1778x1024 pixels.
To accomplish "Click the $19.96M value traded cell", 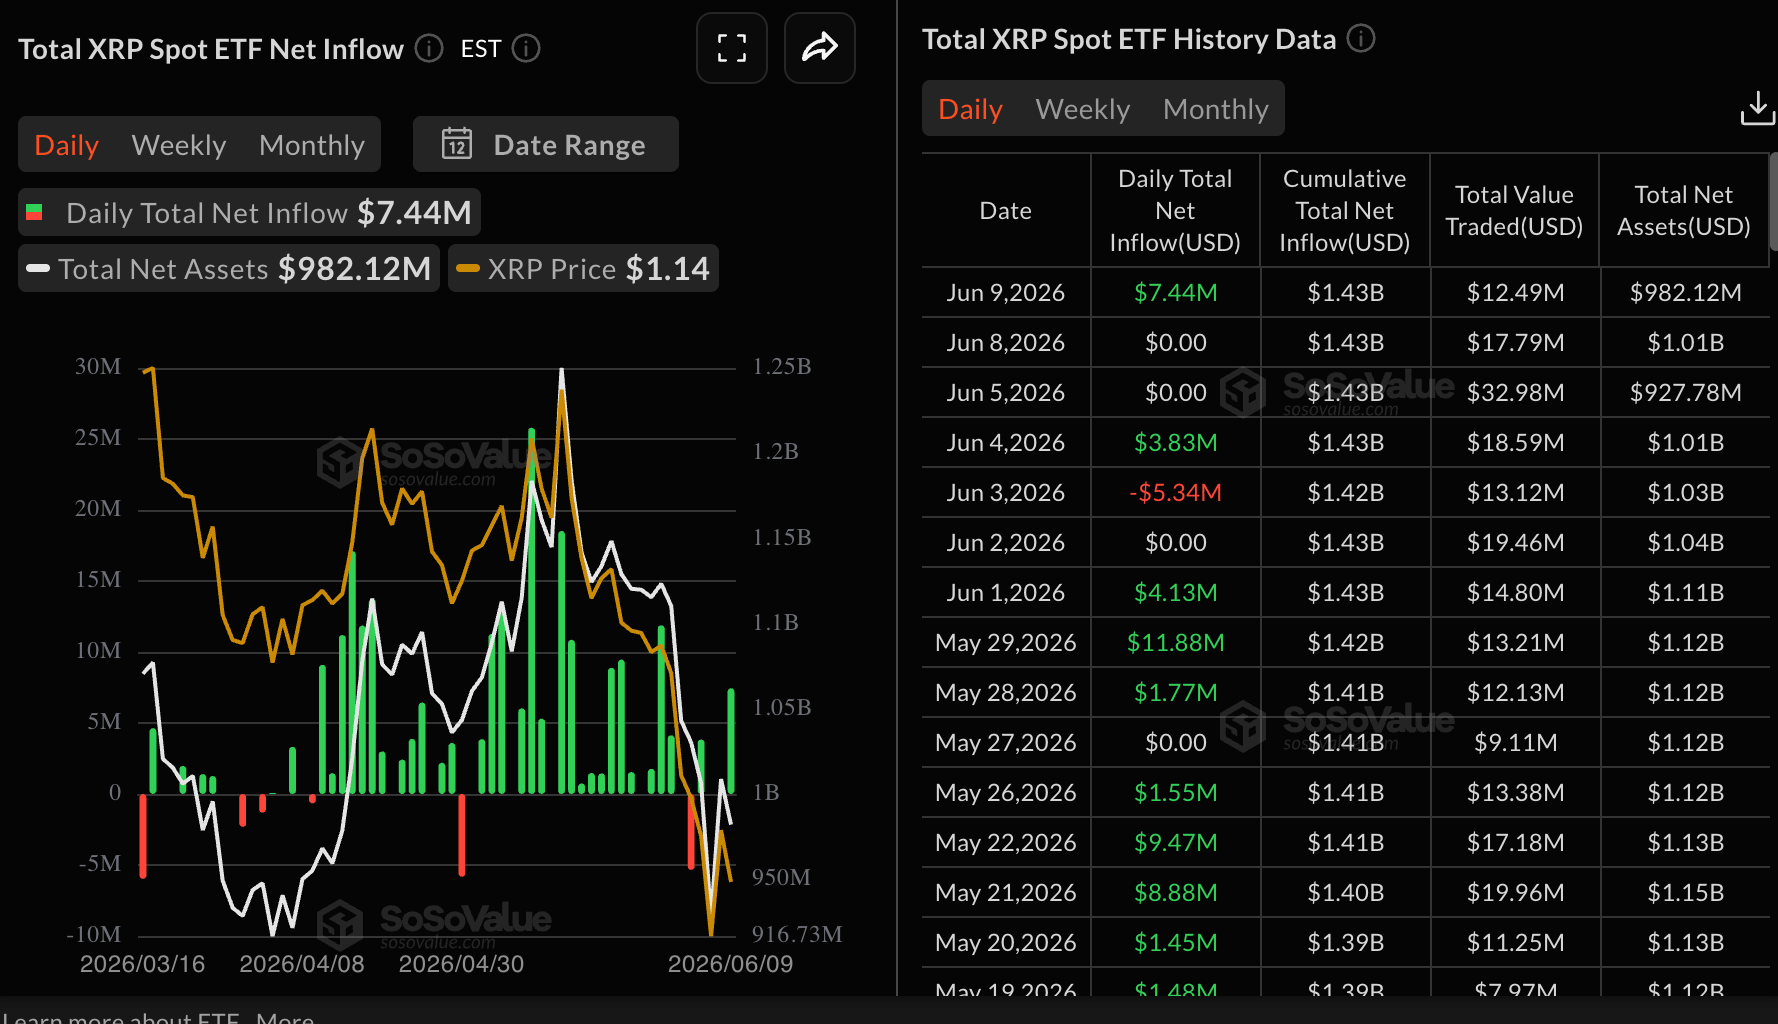I will pyautogui.click(x=1515, y=892).
